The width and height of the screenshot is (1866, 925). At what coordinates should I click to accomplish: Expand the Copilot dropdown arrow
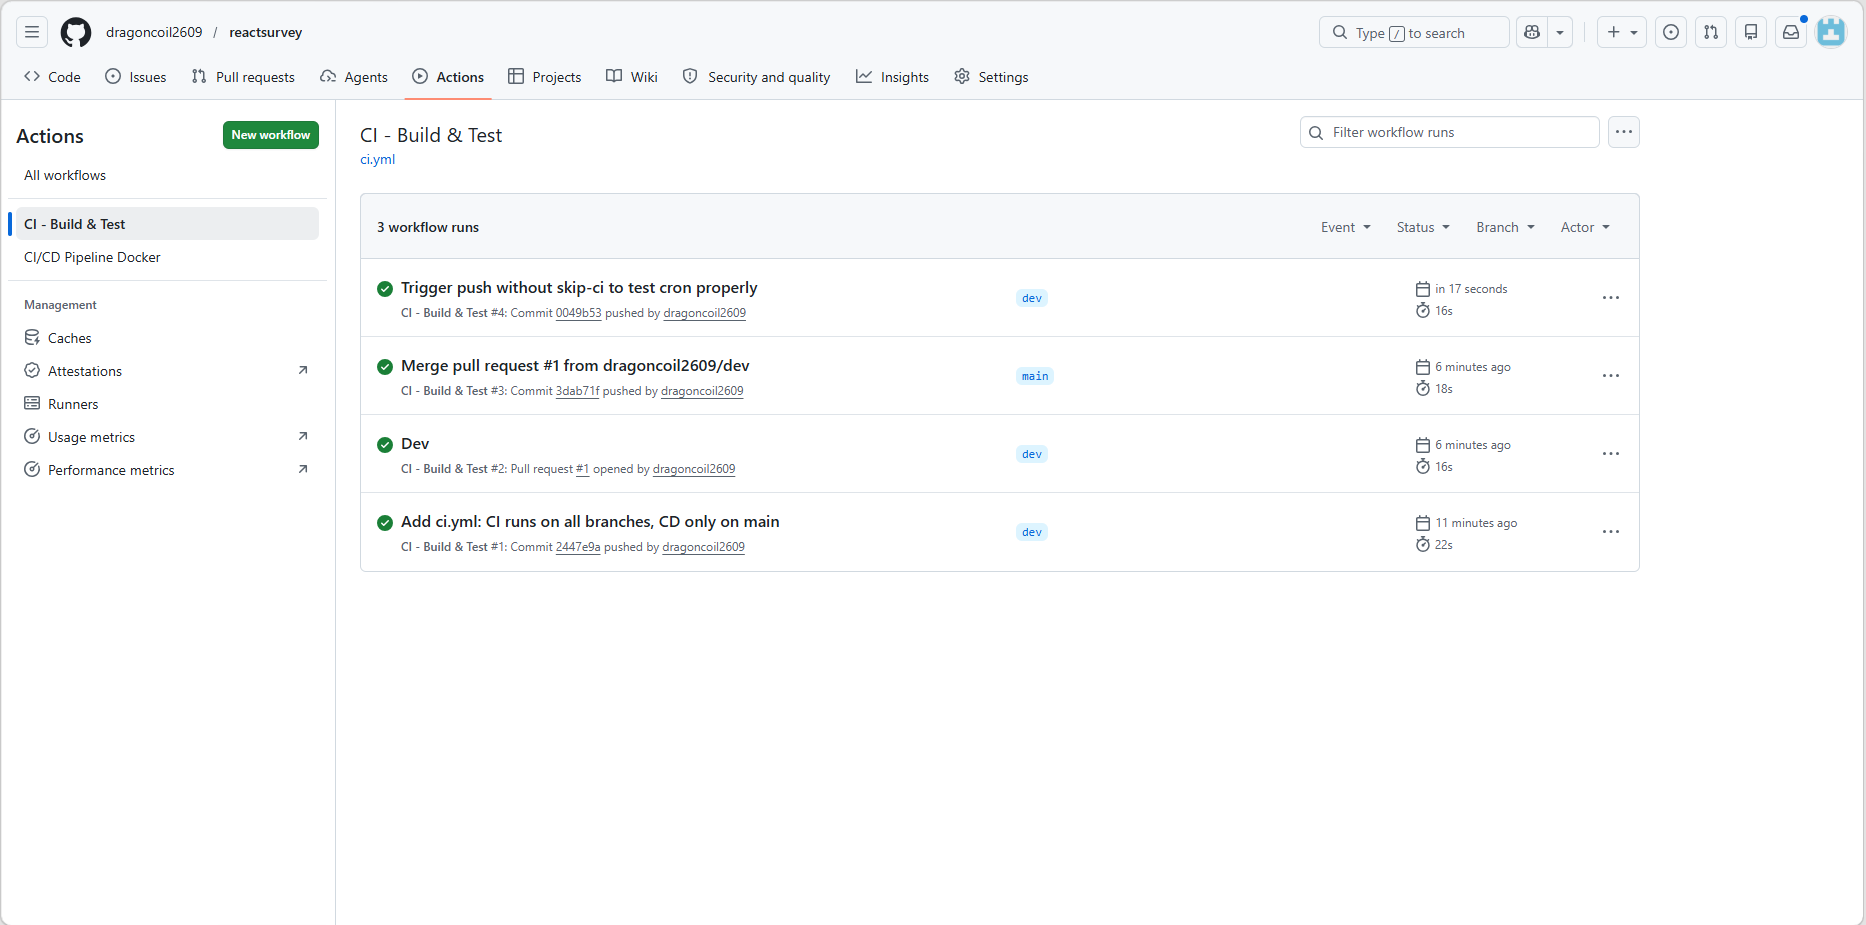click(1560, 32)
